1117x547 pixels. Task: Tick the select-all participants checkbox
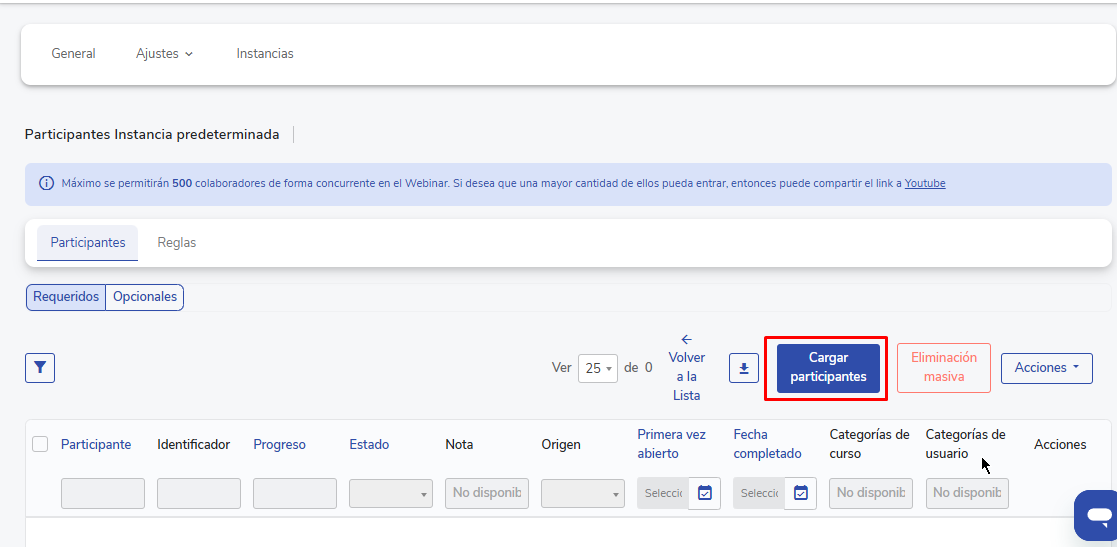click(x=40, y=444)
